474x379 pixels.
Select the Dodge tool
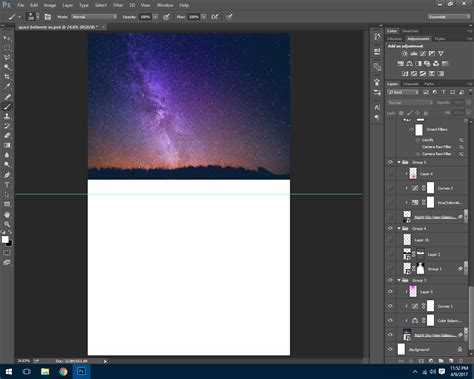click(x=7, y=165)
